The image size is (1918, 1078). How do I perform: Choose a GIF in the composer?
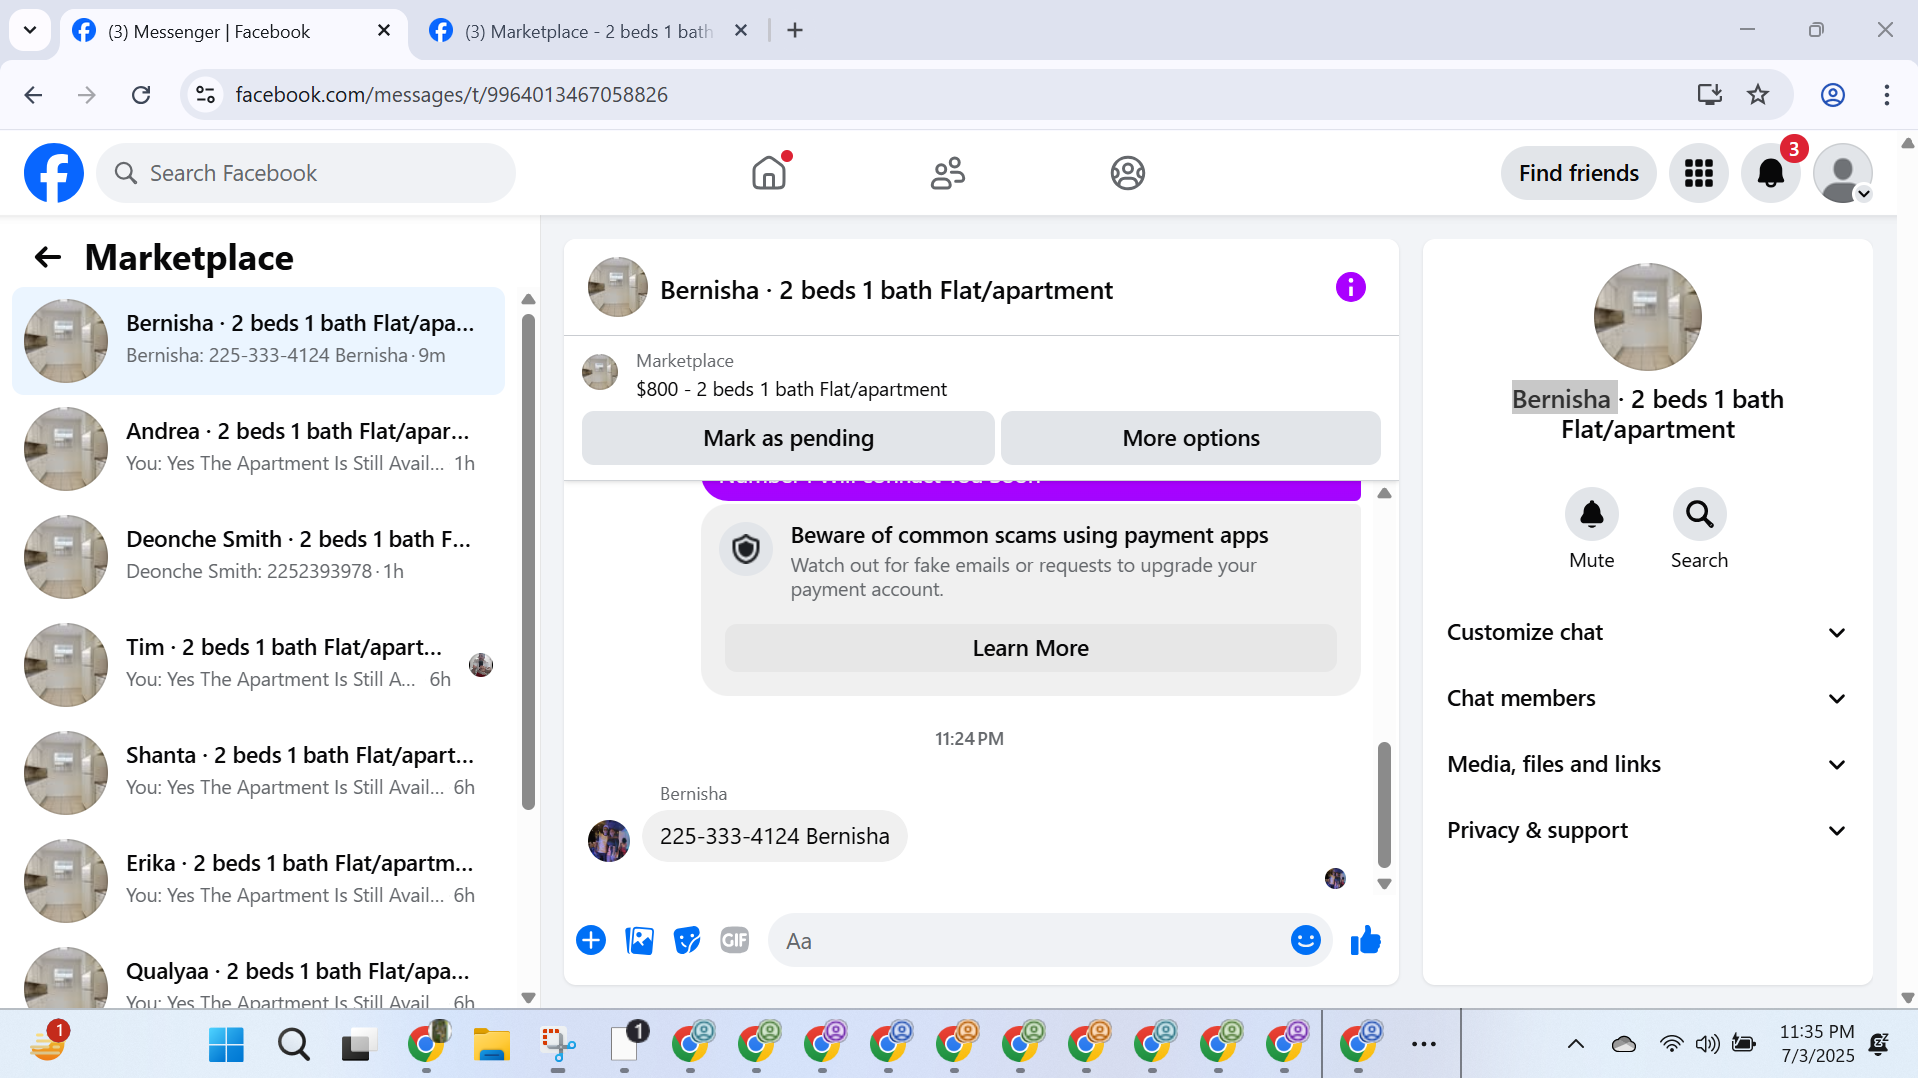[x=735, y=940]
